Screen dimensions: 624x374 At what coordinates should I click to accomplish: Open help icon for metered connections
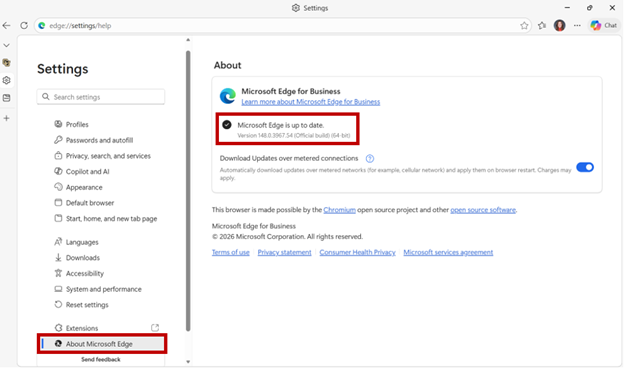[x=370, y=159]
